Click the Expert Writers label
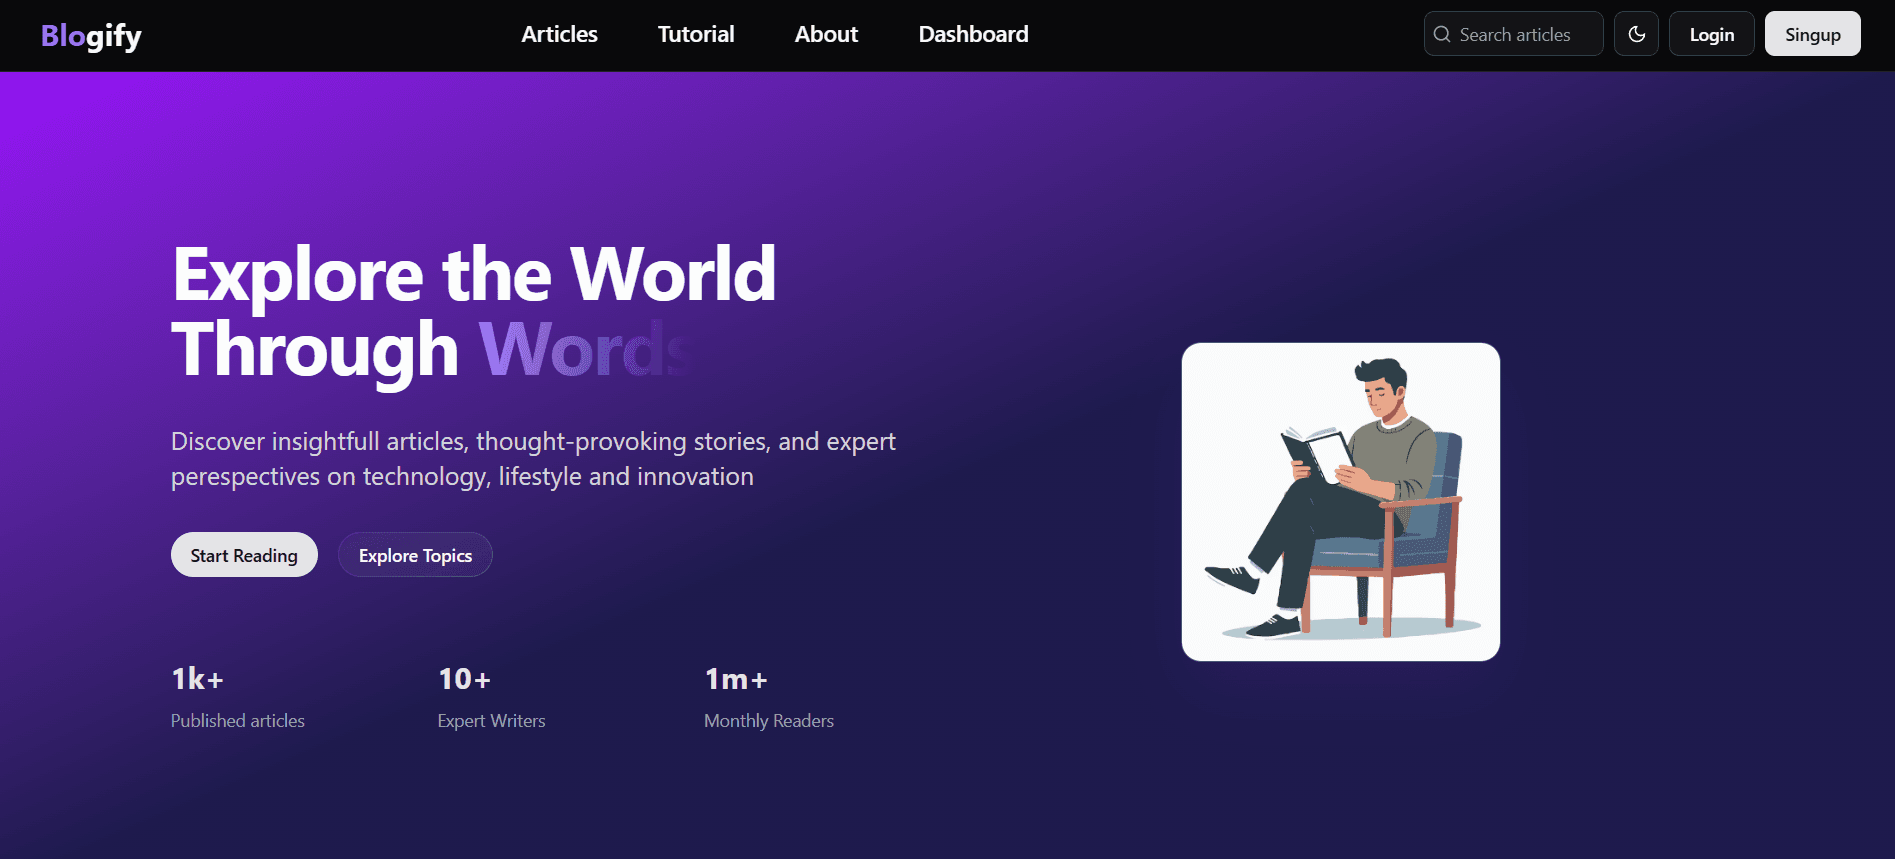 tap(491, 721)
